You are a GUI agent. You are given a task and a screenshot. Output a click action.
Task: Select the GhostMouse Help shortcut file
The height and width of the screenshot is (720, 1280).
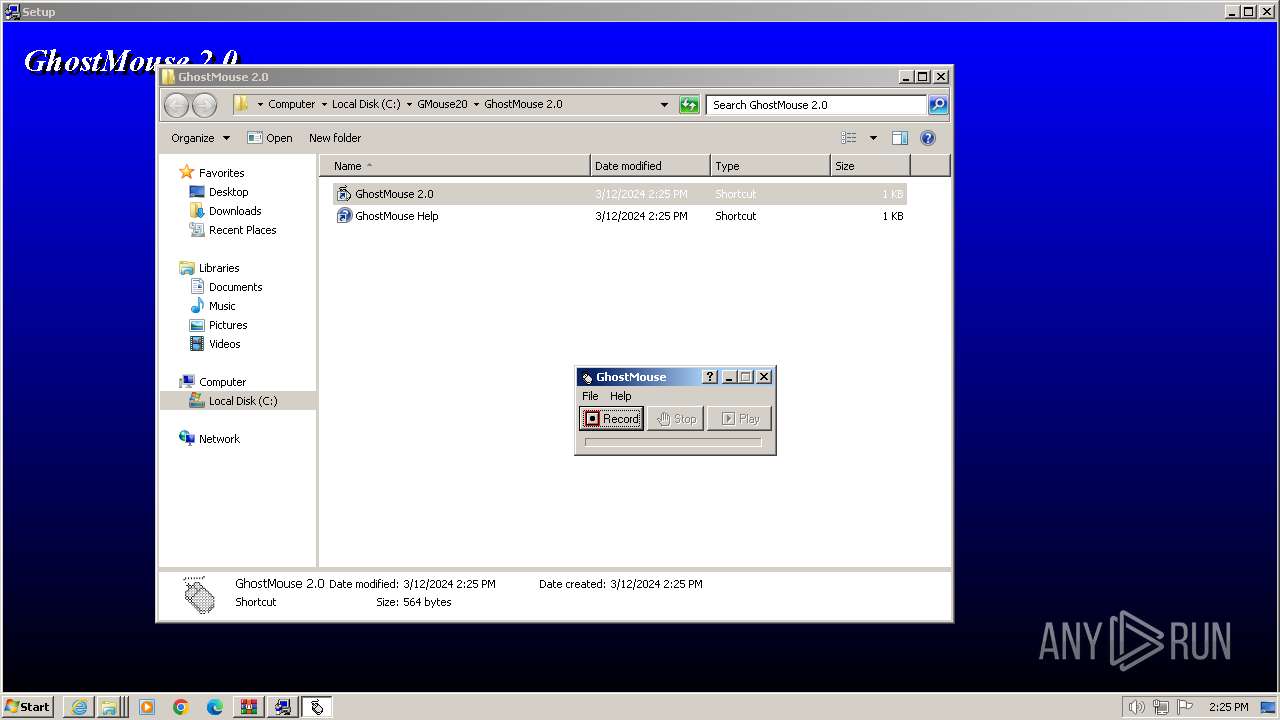[x=619, y=216]
